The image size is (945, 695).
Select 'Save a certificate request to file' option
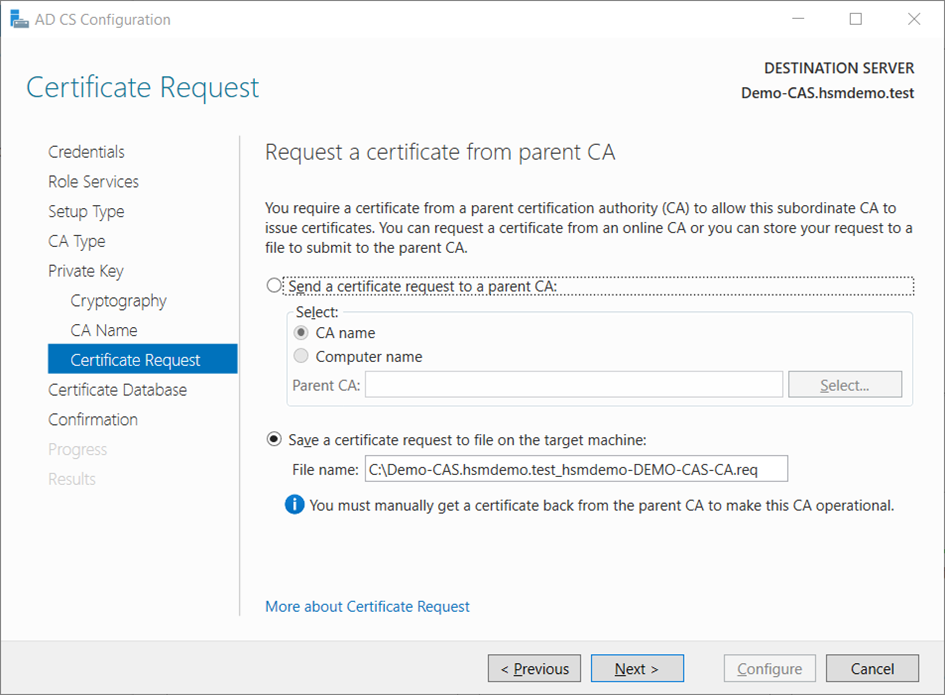point(275,439)
